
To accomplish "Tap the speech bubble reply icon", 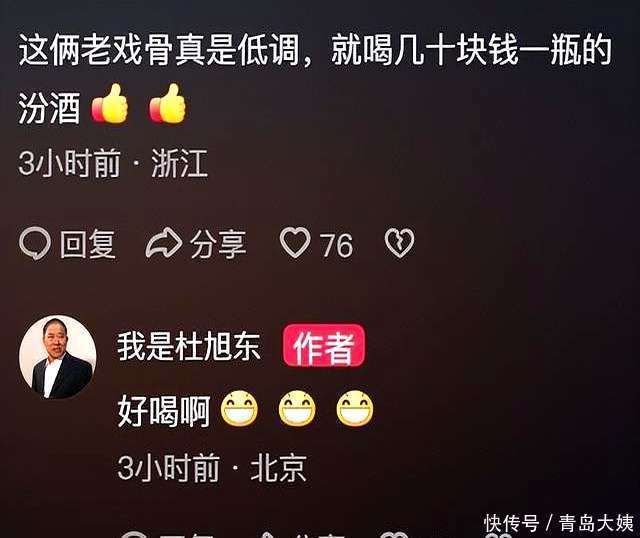I will (35, 244).
